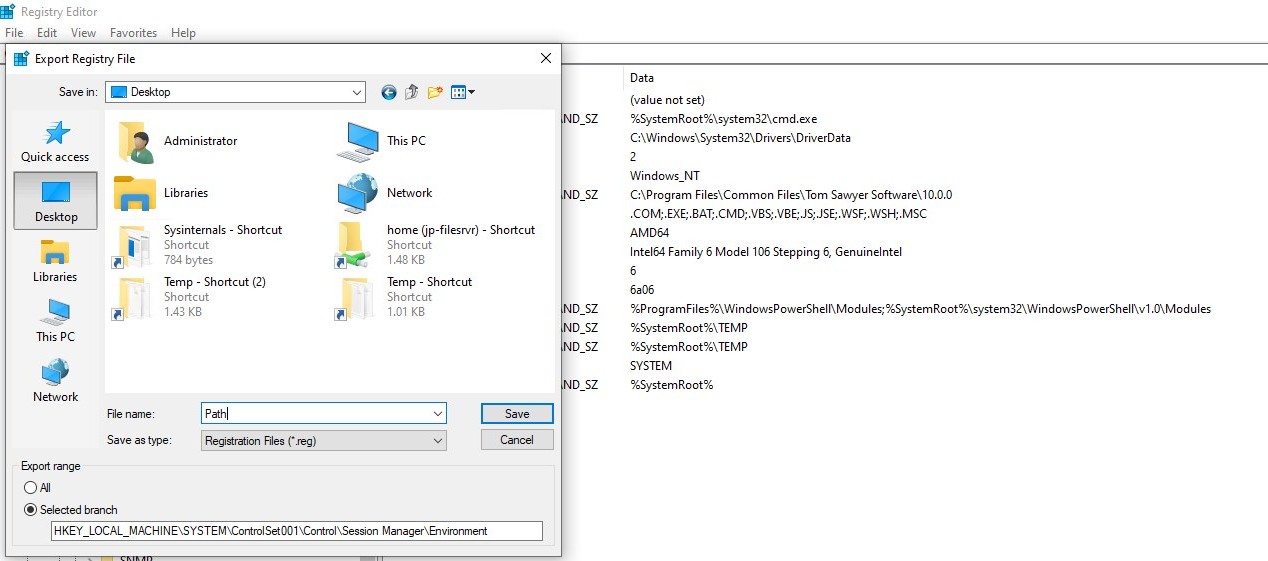Click the SYSTEM data value
1268x561 pixels.
[651, 366]
